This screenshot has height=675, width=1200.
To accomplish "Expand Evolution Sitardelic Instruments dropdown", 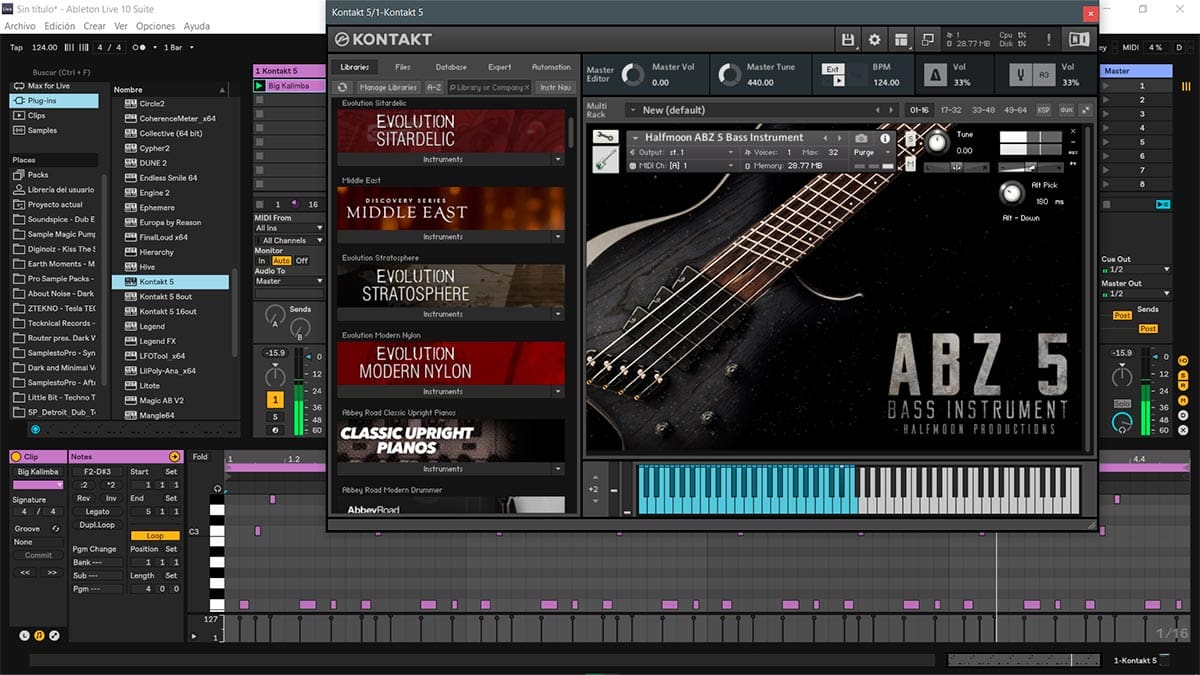I will (x=558, y=160).
